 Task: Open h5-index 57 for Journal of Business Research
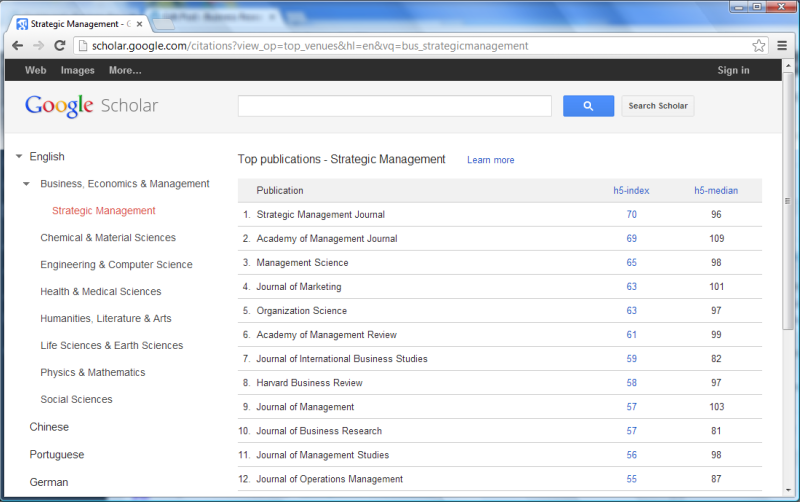(632, 431)
